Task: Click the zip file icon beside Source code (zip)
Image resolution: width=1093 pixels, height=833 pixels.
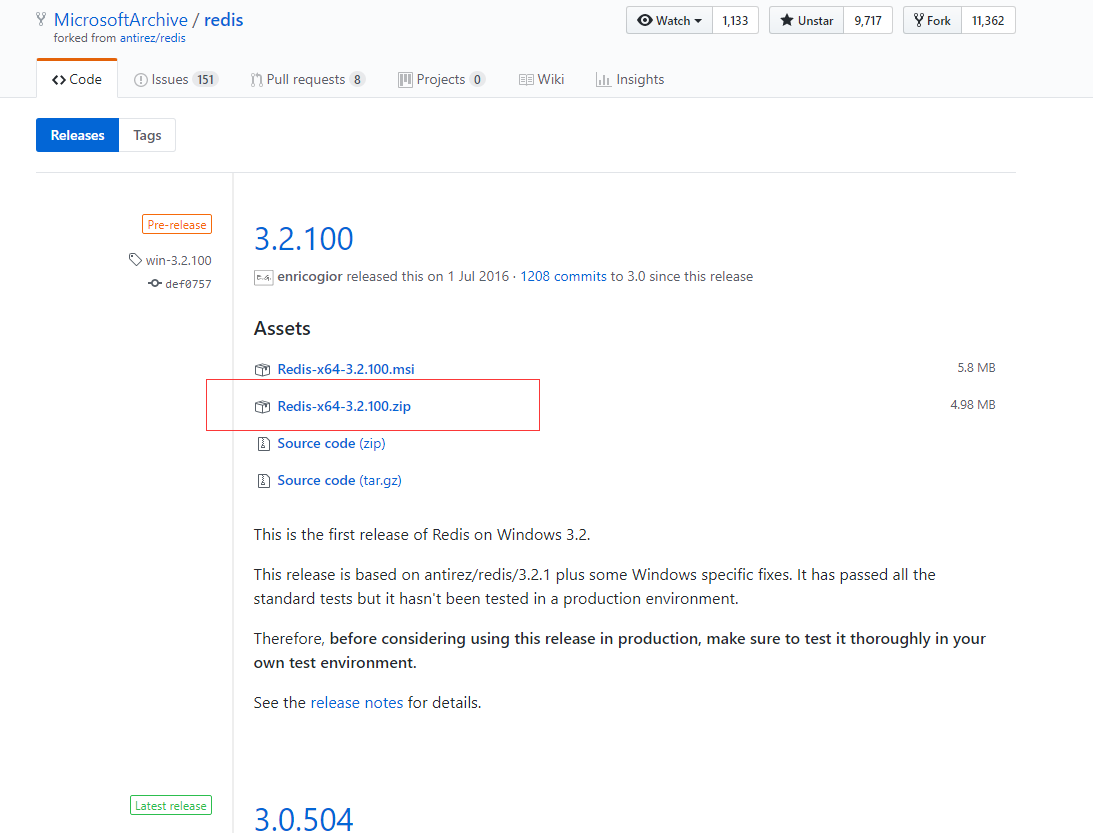Action: pyautogui.click(x=263, y=443)
